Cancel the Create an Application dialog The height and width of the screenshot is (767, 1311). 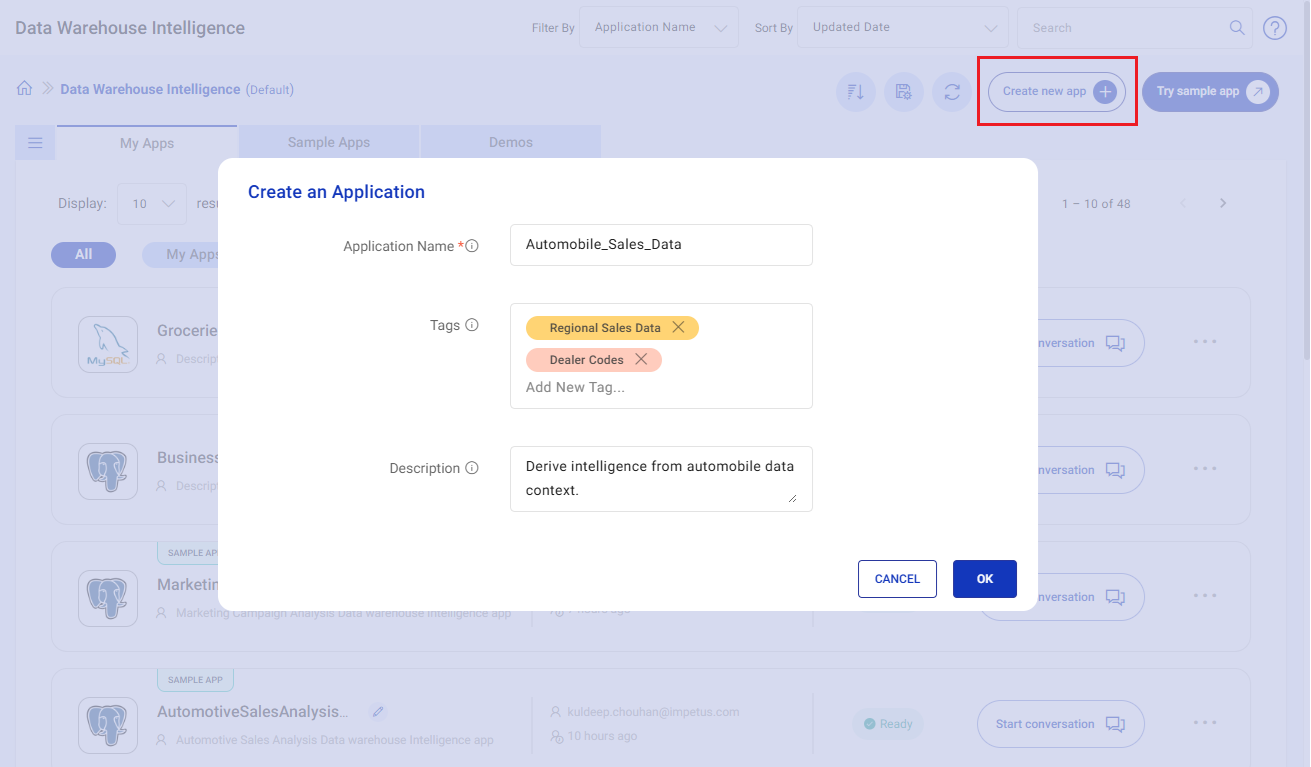pyautogui.click(x=897, y=579)
